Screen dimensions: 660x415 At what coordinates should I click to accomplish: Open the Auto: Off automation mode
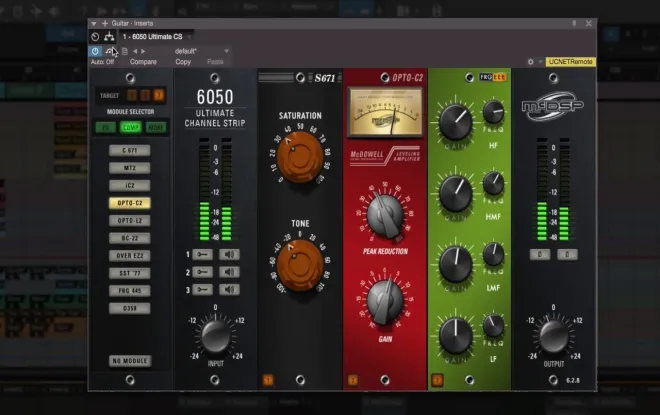click(x=102, y=62)
